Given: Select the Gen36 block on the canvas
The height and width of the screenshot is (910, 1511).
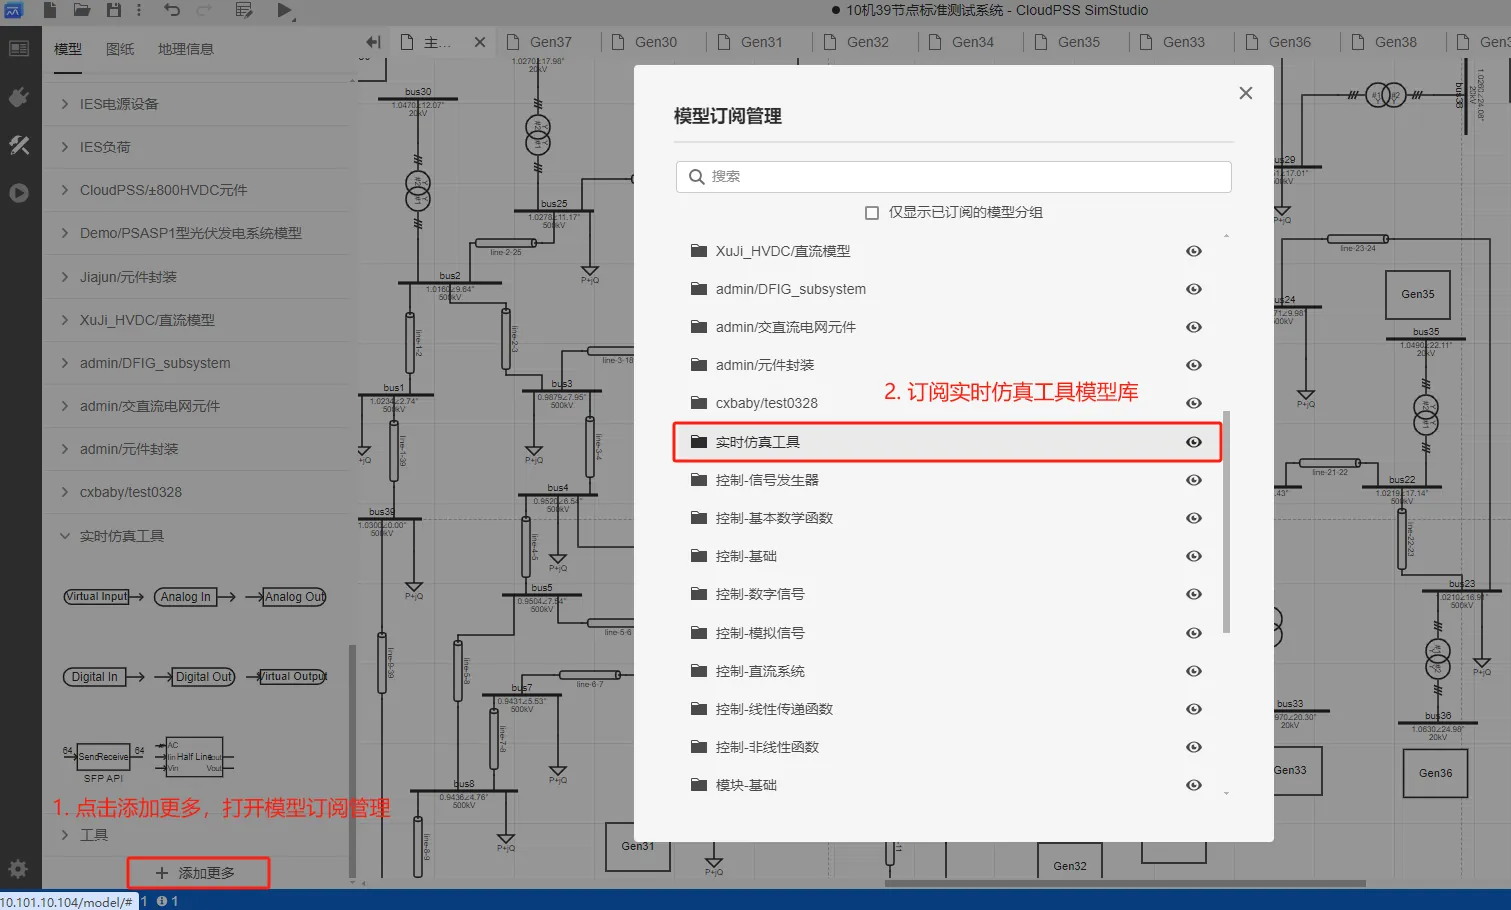Looking at the screenshot, I should 1435,773.
